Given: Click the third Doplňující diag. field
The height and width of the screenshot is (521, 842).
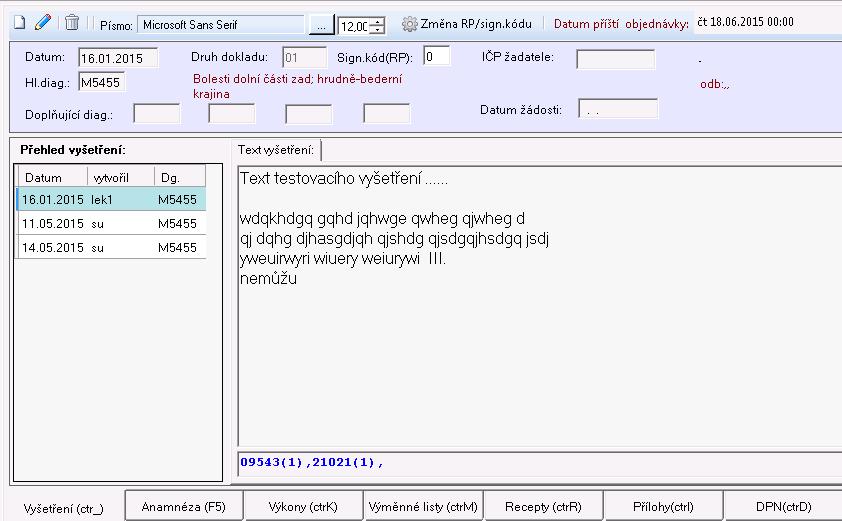Looking at the screenshot, I should [x=309, y=114].
